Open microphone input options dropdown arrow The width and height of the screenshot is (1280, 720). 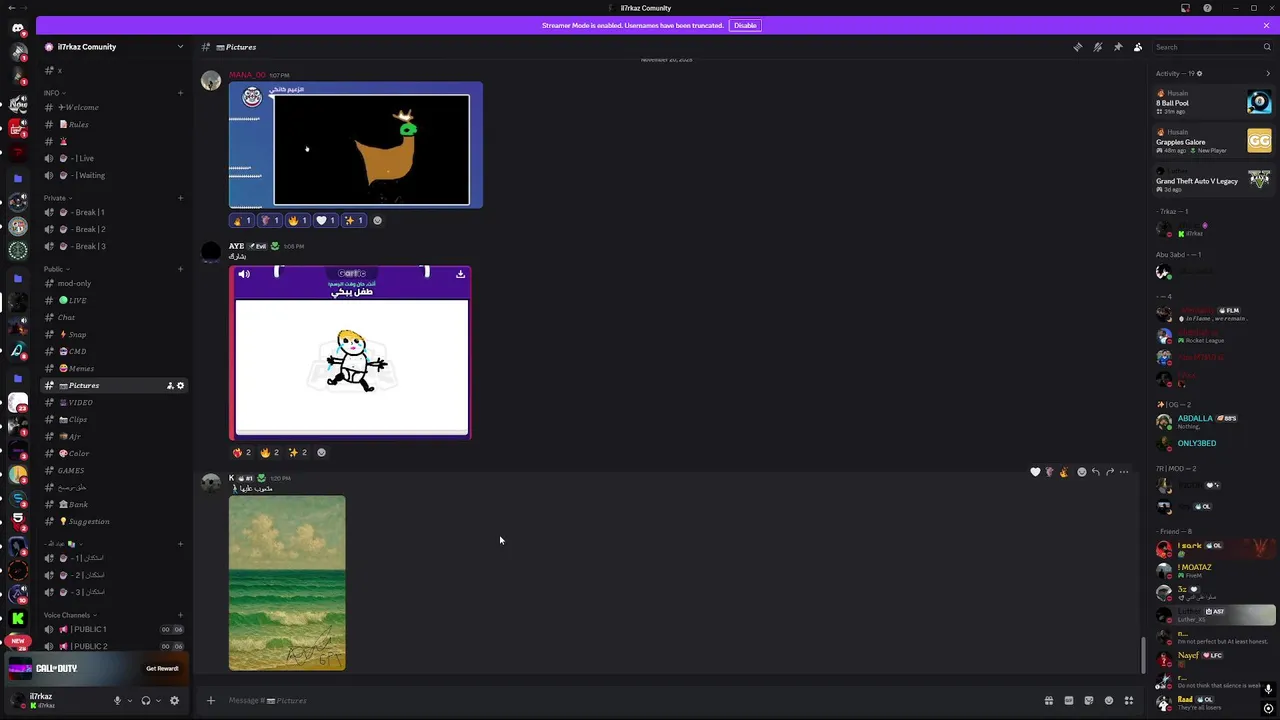coord(130,700)
